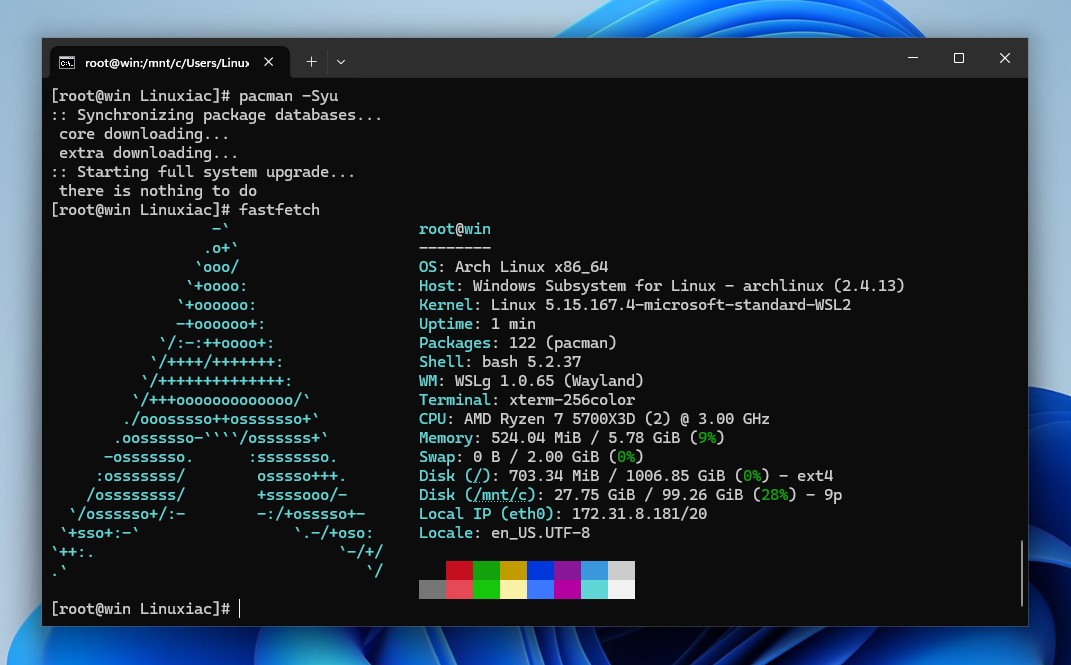Expand the new tab profile dropdown chevron
This screenshot has height=665, width=1071.
coord(341,62)
